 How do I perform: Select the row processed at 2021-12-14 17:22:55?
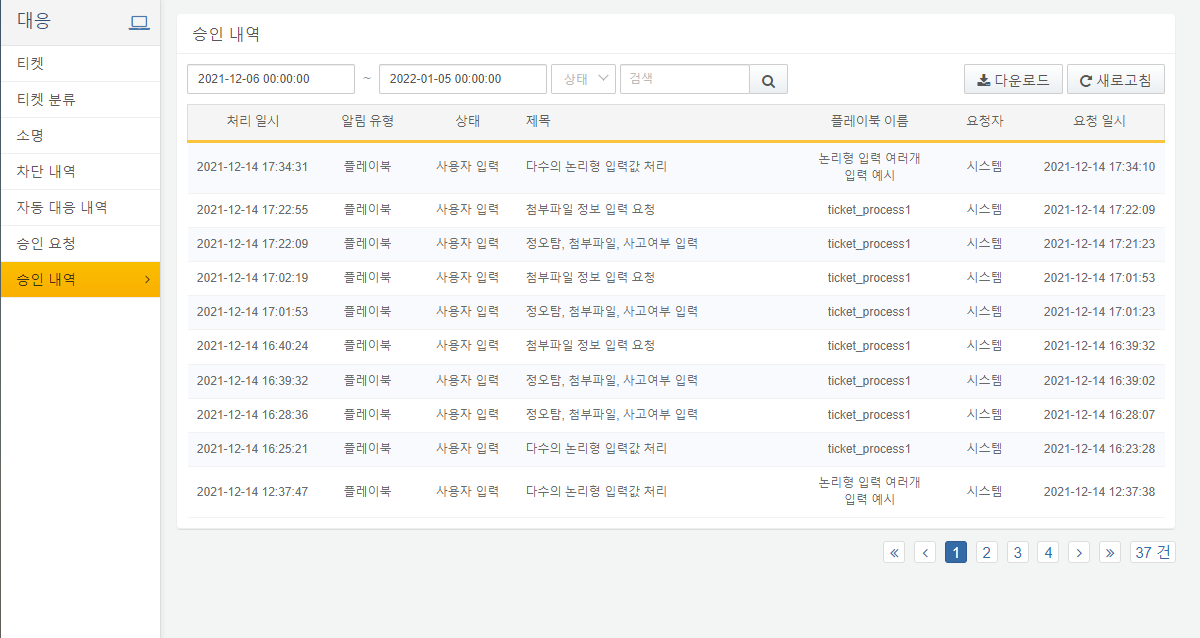point(676,210)
